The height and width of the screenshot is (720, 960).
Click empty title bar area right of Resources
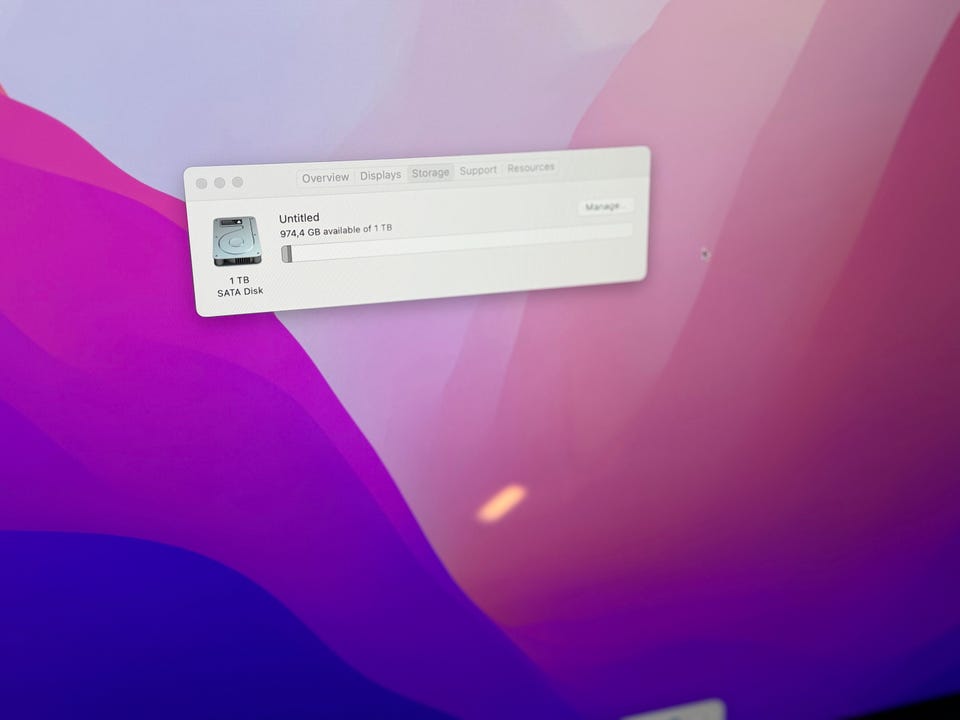click(600, 164)
